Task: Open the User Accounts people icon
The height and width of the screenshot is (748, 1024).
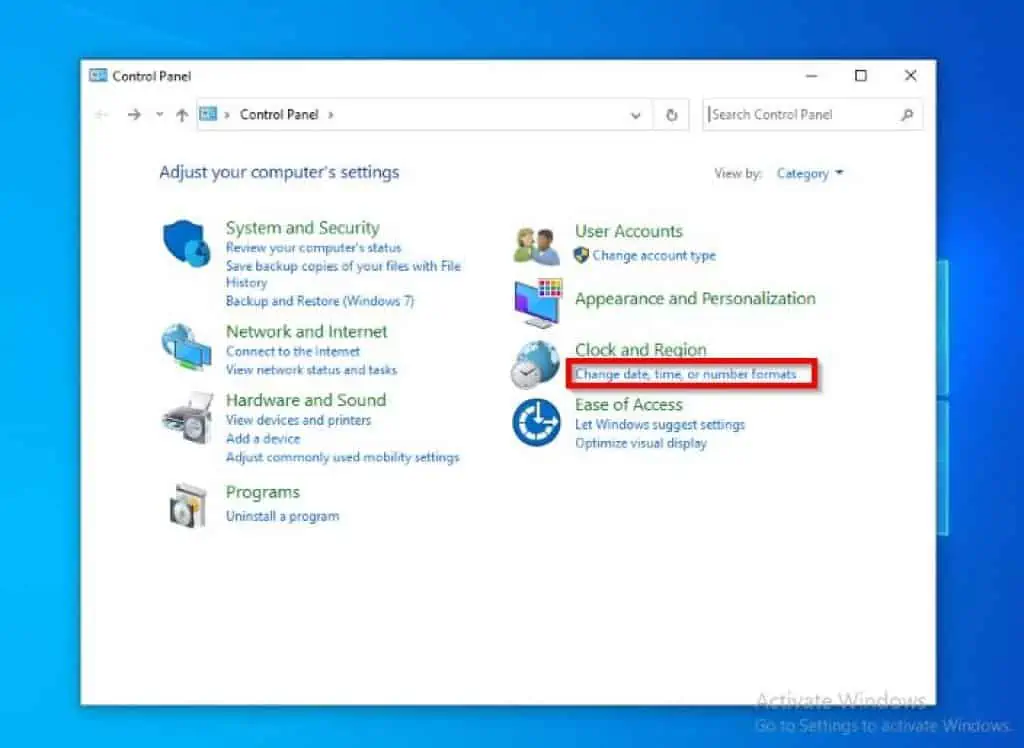Action: point(536,246)
